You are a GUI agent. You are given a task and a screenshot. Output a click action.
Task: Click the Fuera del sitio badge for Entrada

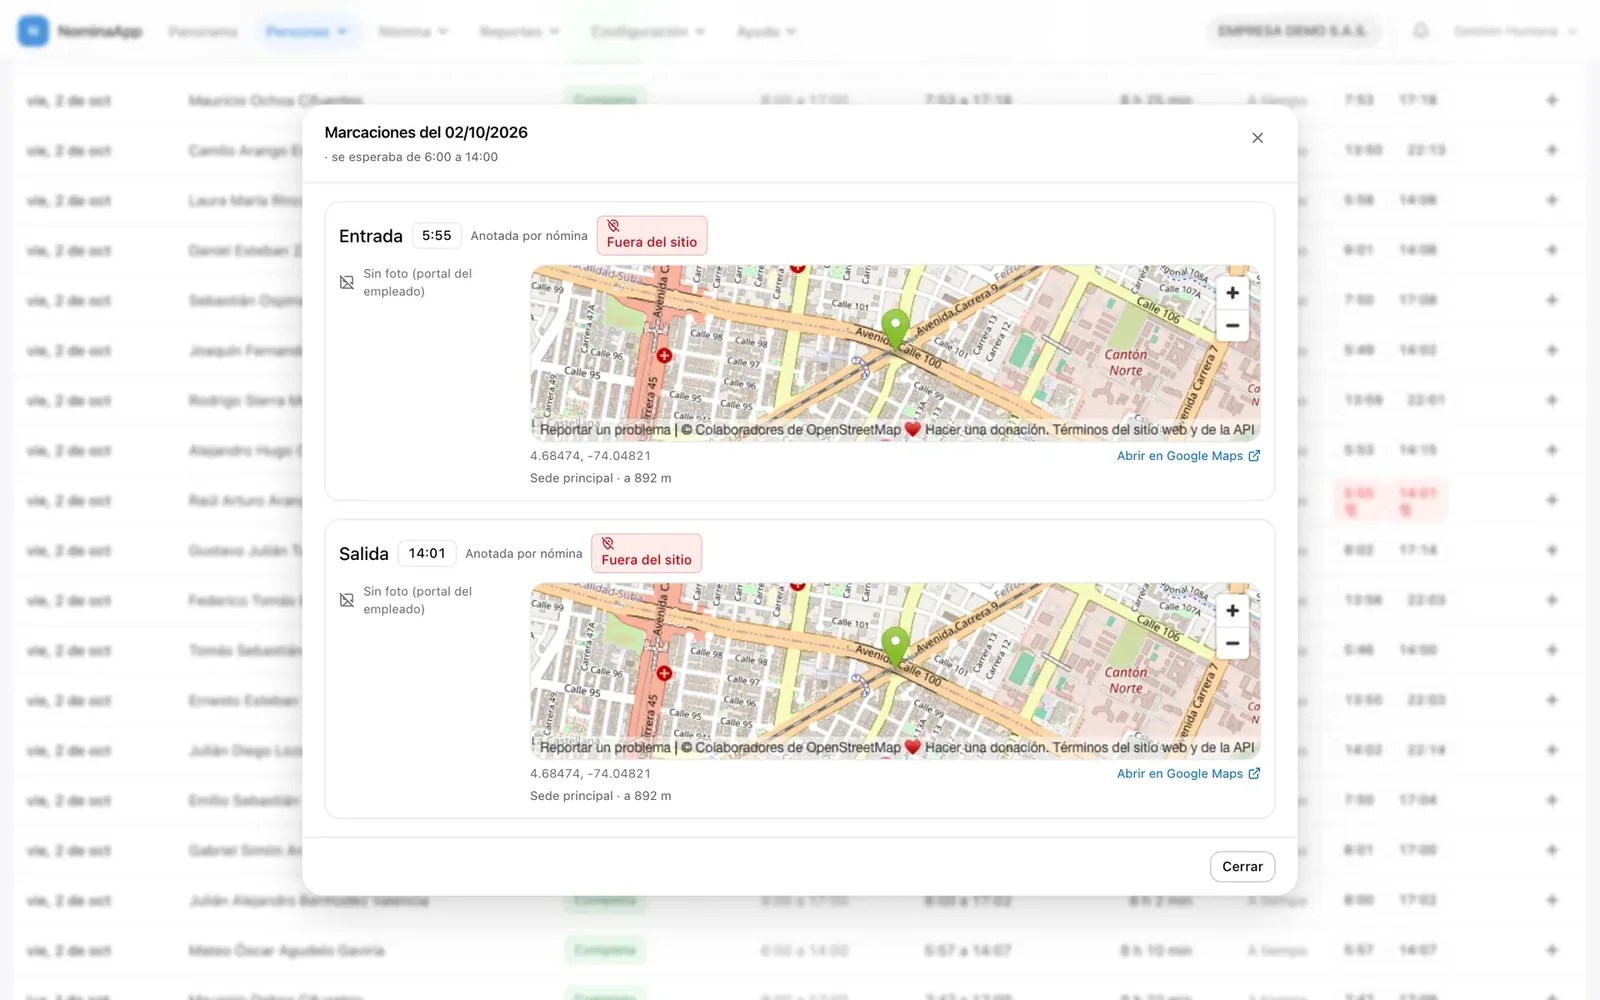(652, 236)
